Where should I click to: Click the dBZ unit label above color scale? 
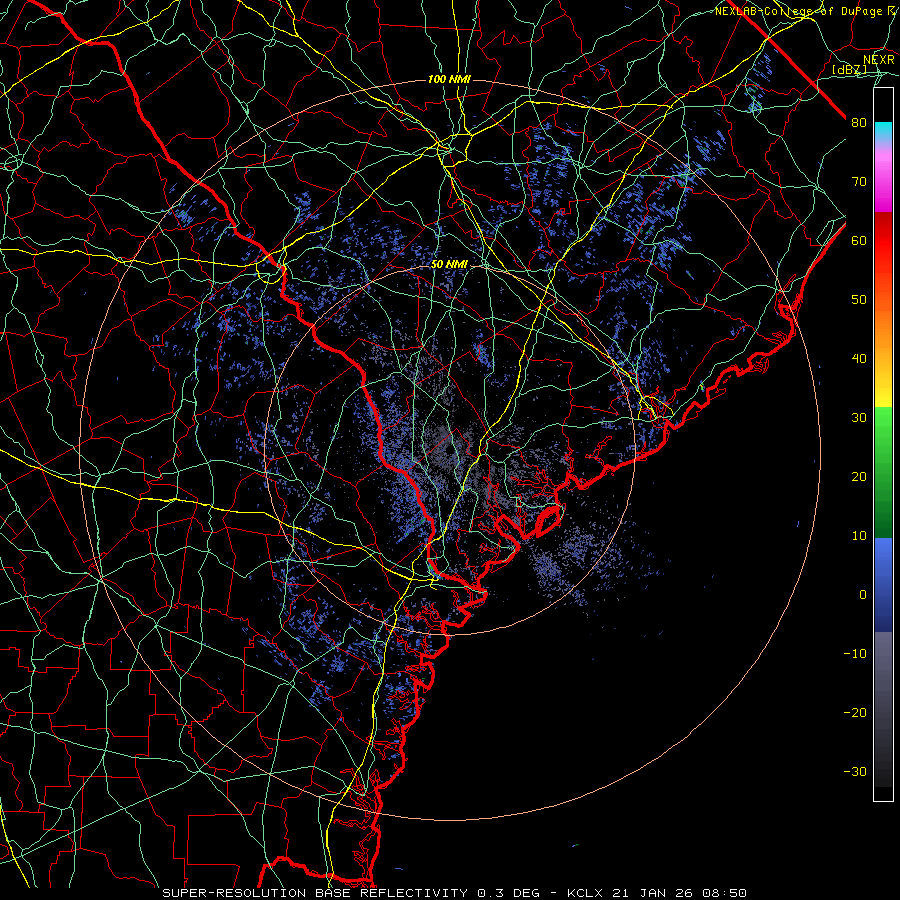pos(849,69)
